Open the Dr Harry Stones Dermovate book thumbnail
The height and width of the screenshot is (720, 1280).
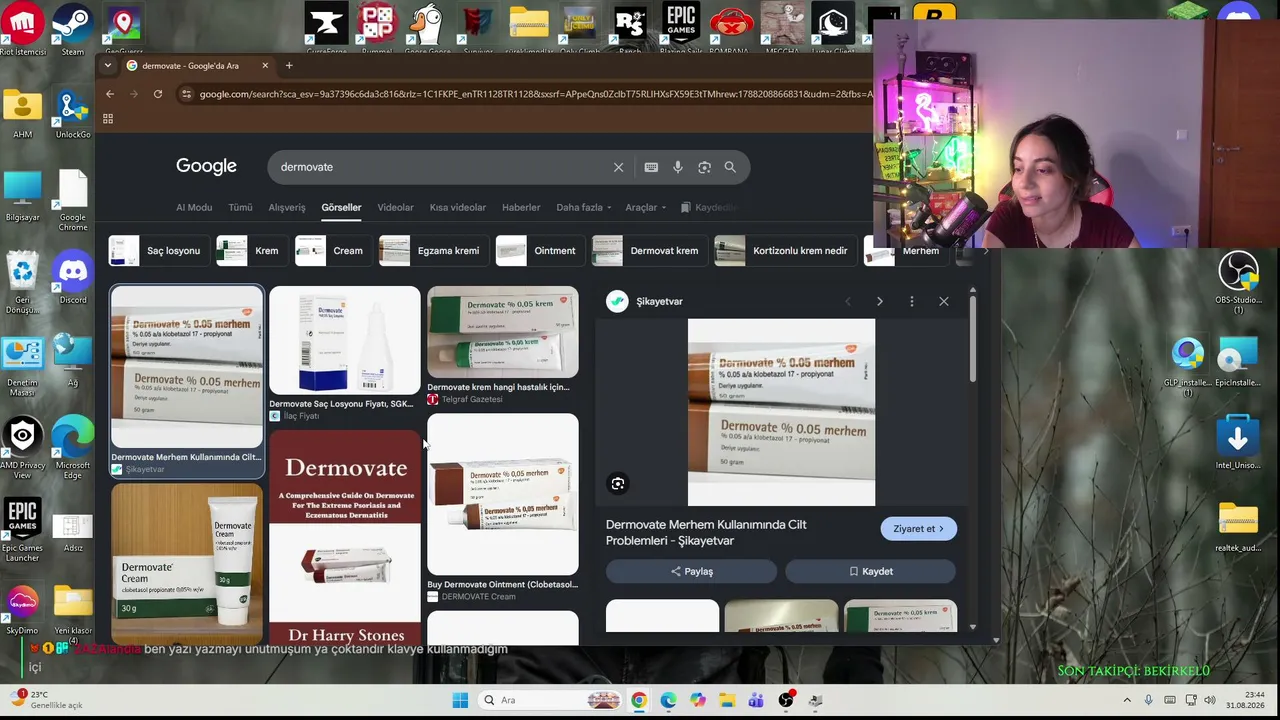345,537
